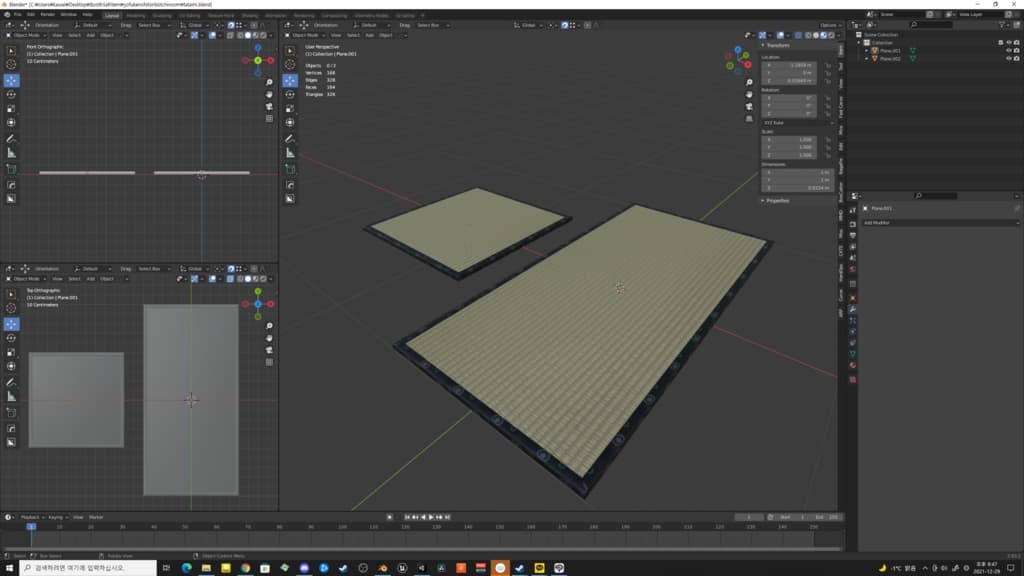Viewport: 1024px width, 576px height.
Task: Click the Location X value field
Action: click(791, 65)
